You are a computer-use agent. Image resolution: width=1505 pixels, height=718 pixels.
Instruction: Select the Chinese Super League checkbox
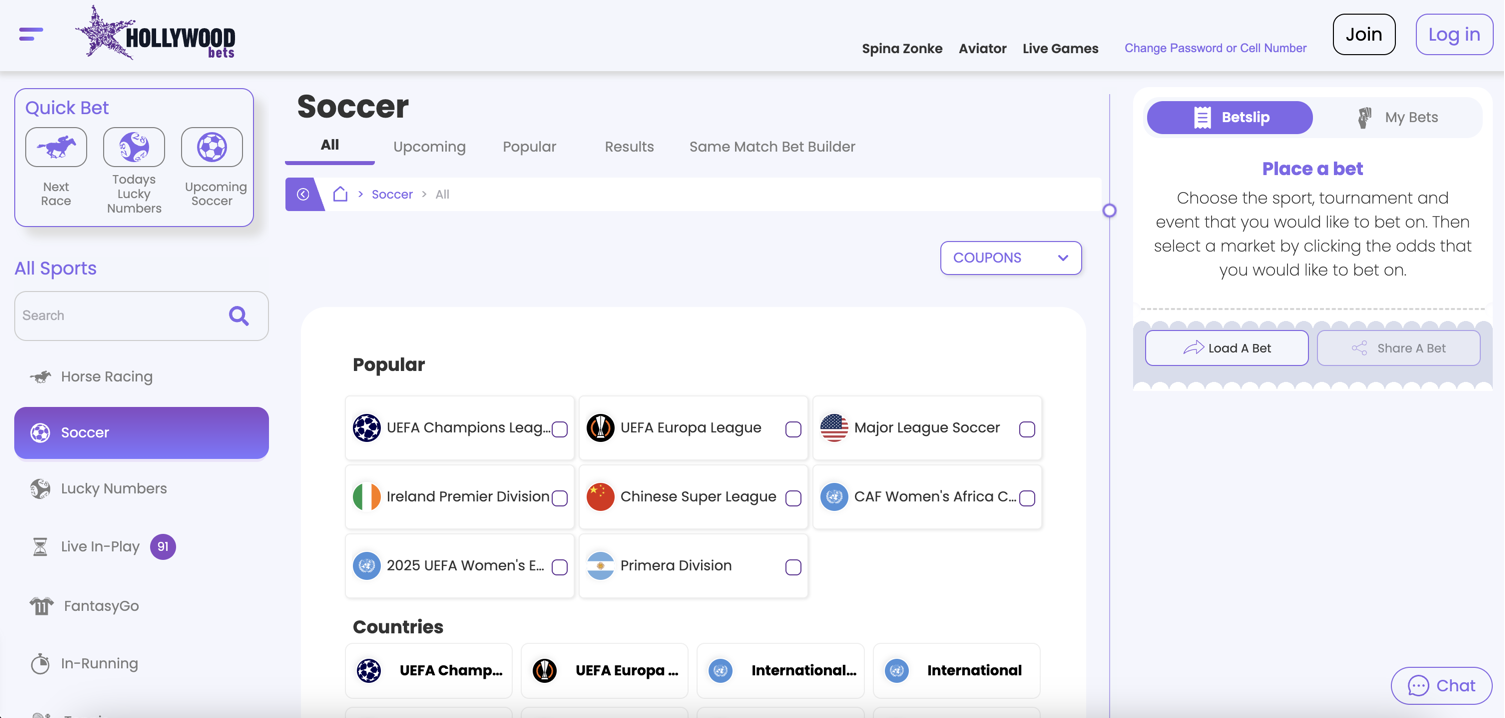(793, 497)
